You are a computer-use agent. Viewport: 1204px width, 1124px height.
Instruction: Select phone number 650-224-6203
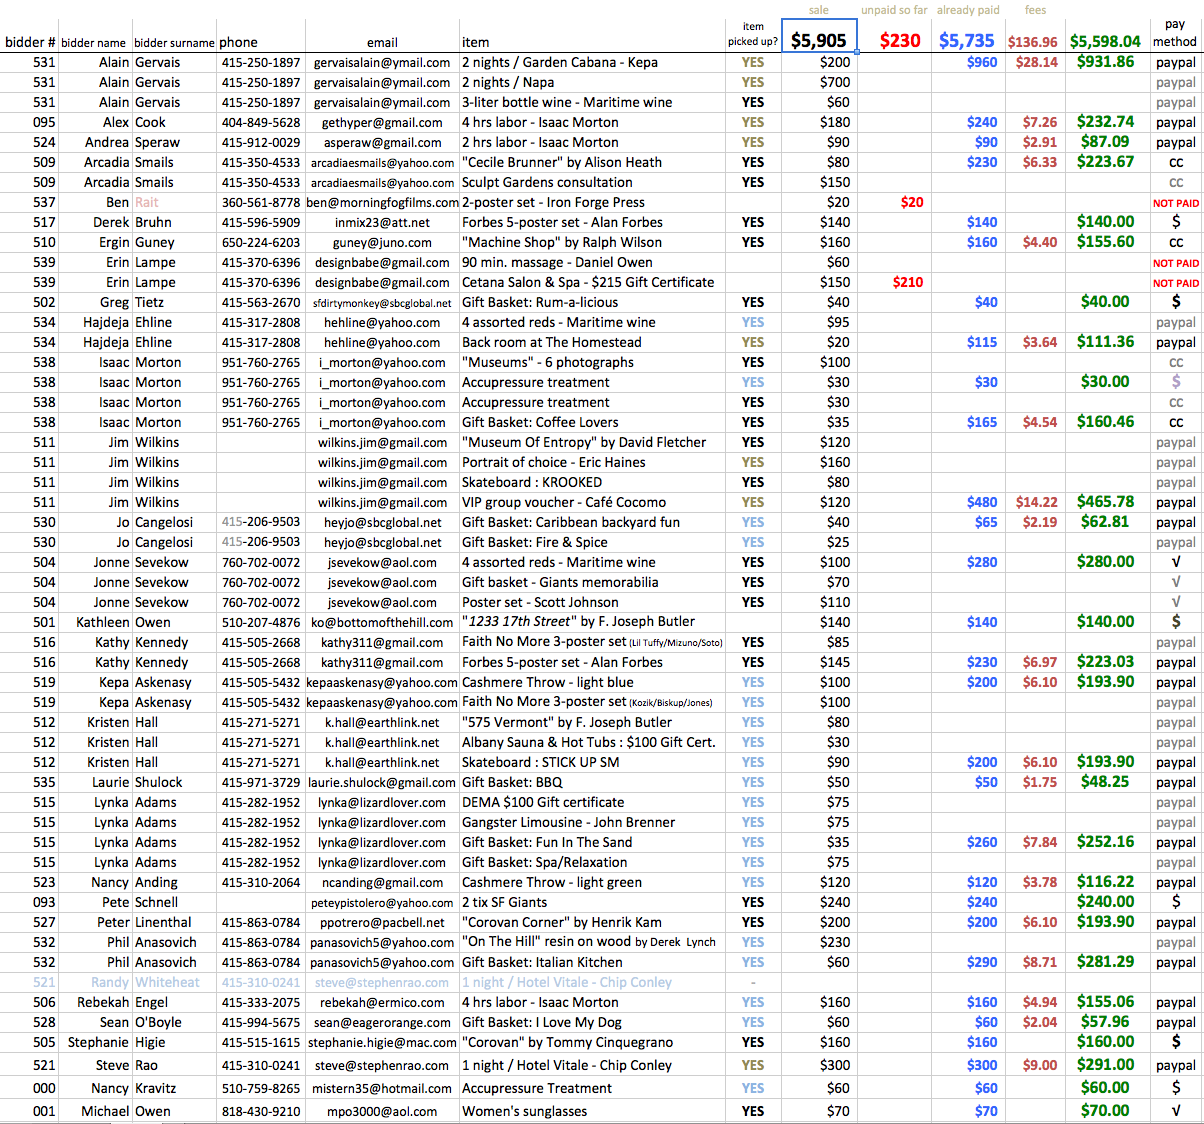(261, 242)
